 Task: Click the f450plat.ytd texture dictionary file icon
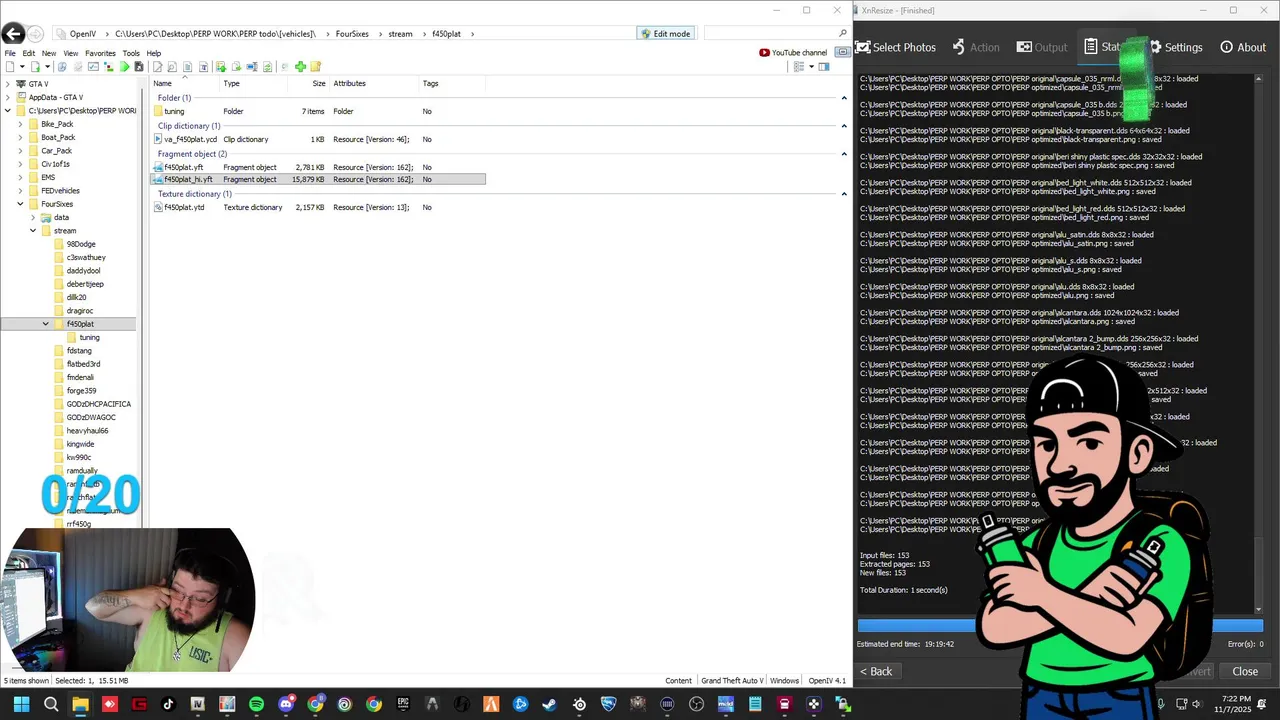coord(158,207)
